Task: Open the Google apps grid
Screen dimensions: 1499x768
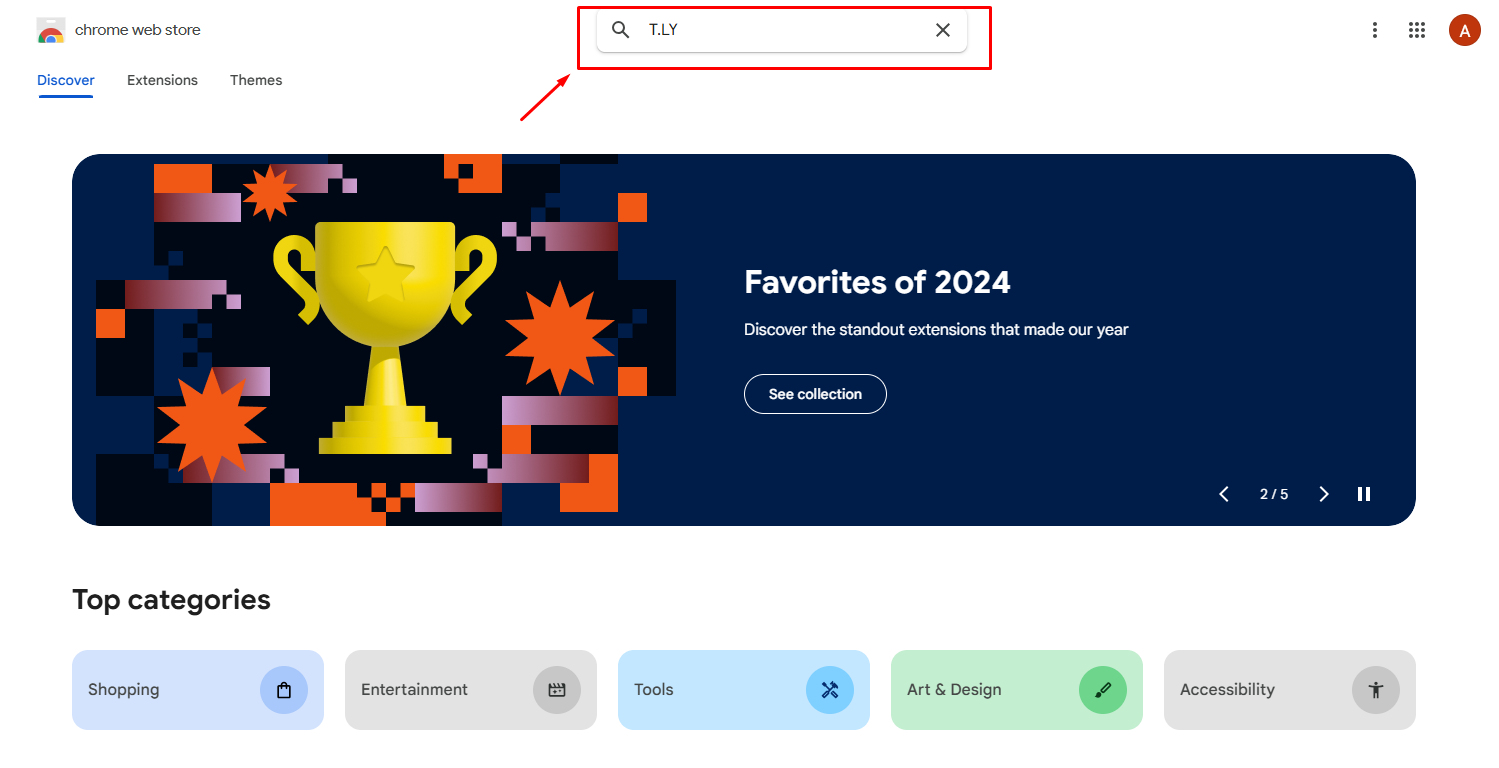Action: 1417,30
